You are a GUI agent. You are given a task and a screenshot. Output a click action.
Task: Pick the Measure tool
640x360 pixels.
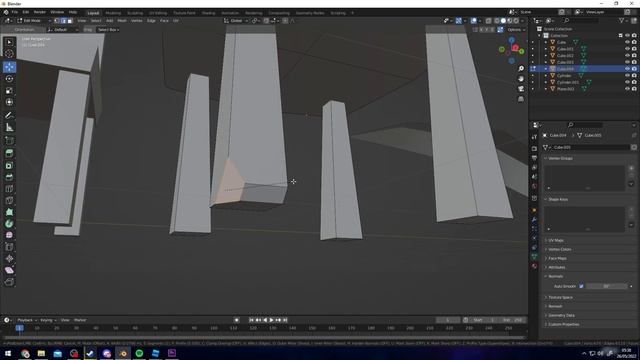(x=9, y=128)
